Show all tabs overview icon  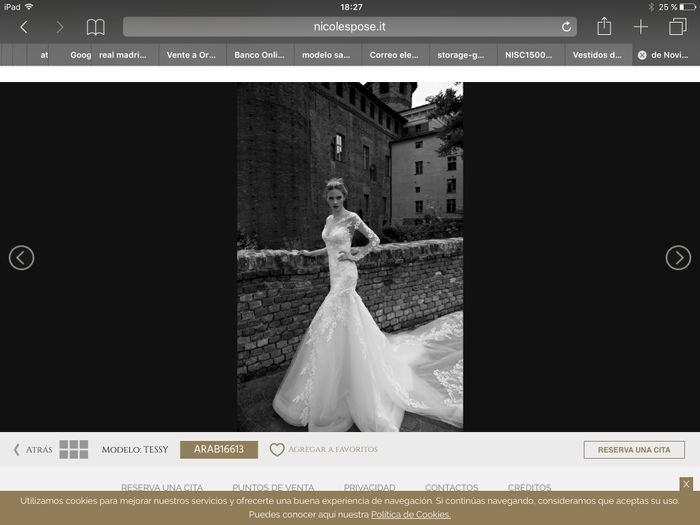(678, 26)
